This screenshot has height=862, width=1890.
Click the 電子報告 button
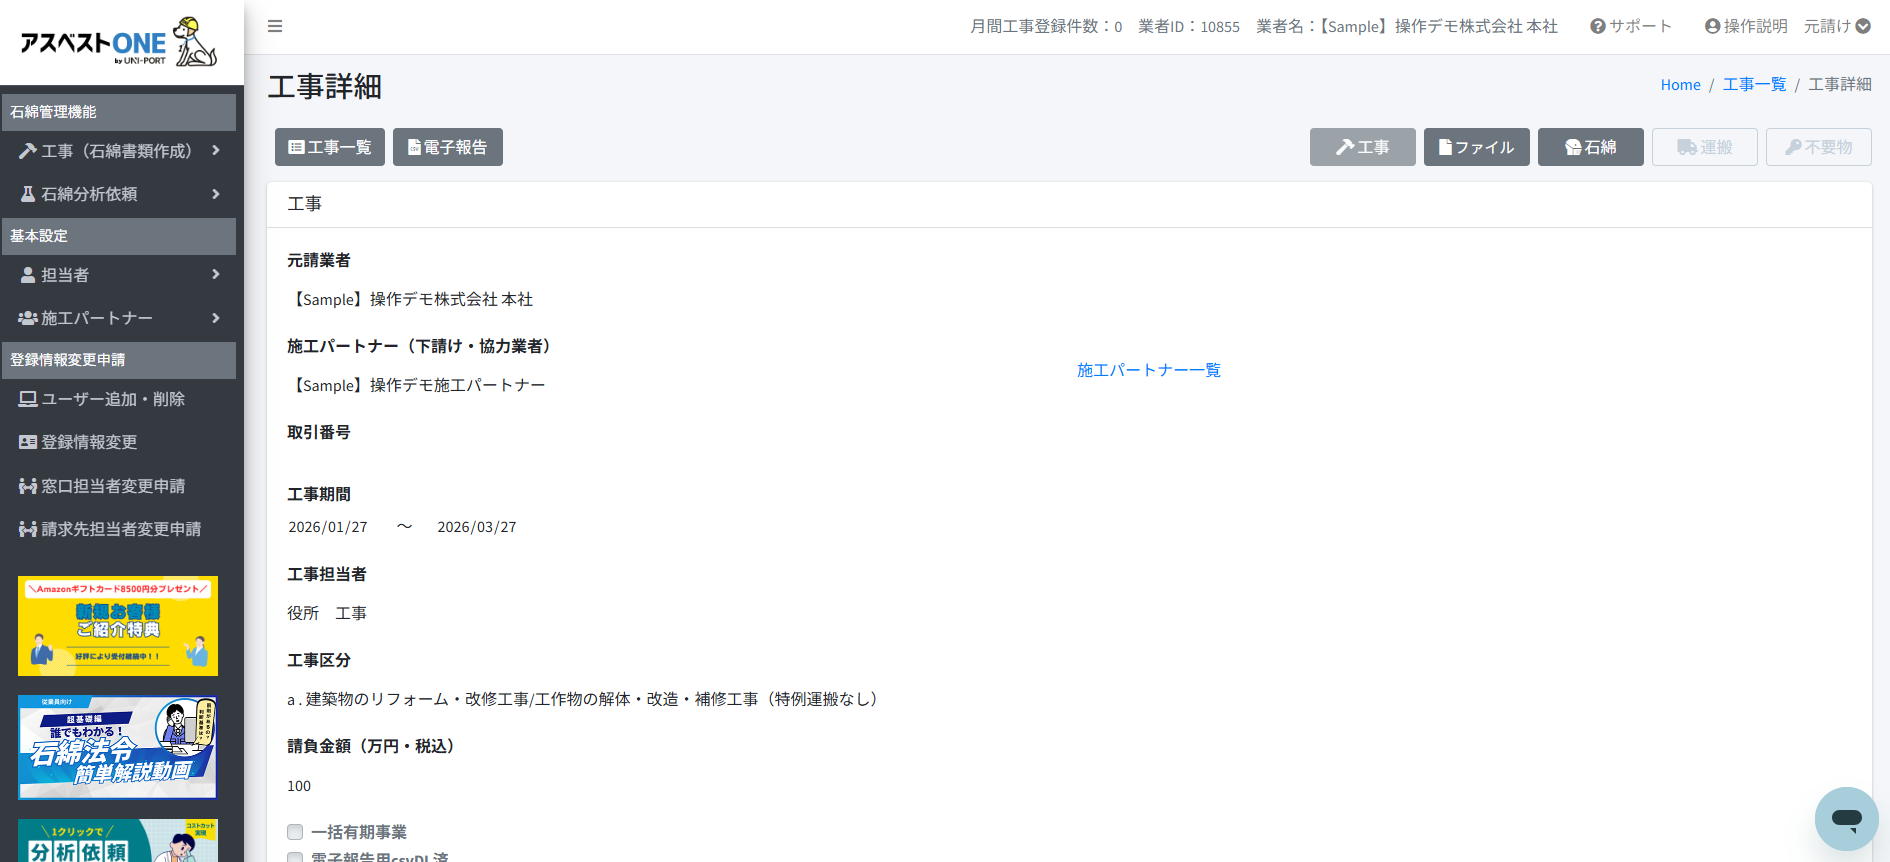(447, 147)
